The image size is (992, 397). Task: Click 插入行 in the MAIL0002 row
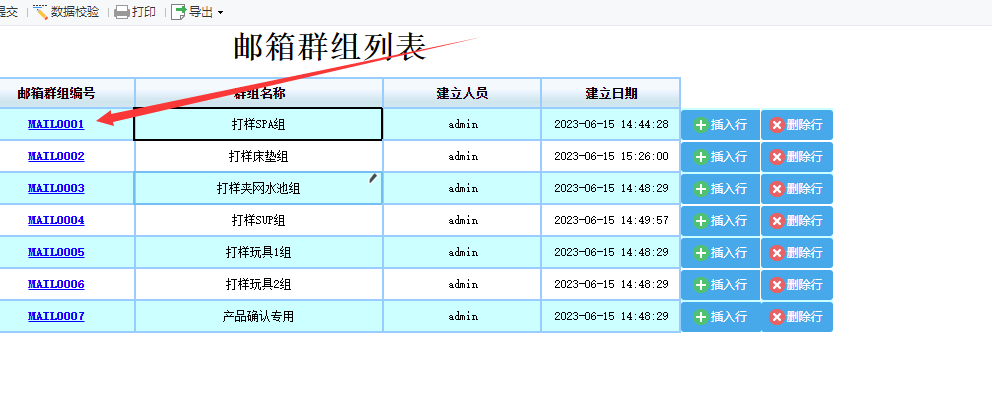pyautogui.click(x=720, y=157)
